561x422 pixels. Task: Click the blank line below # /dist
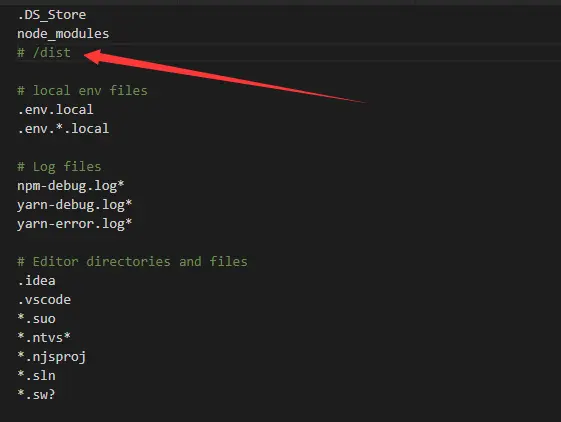pyautogui.click(x=280, y=72)
